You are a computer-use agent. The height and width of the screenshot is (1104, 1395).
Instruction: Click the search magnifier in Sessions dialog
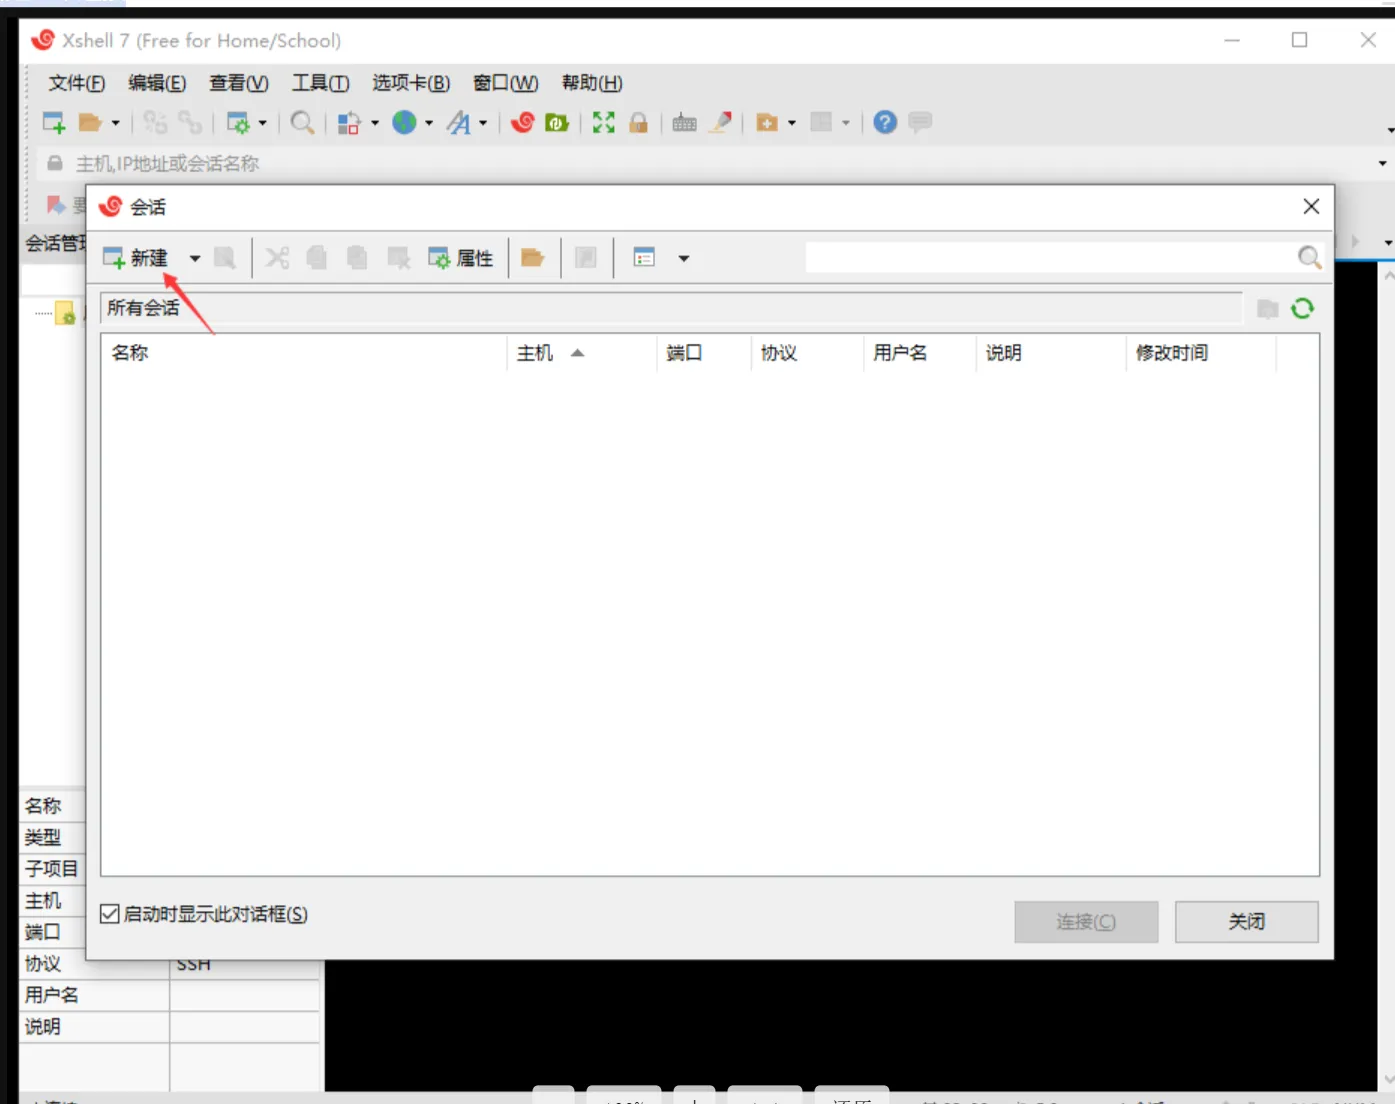tap(1309, 258)
